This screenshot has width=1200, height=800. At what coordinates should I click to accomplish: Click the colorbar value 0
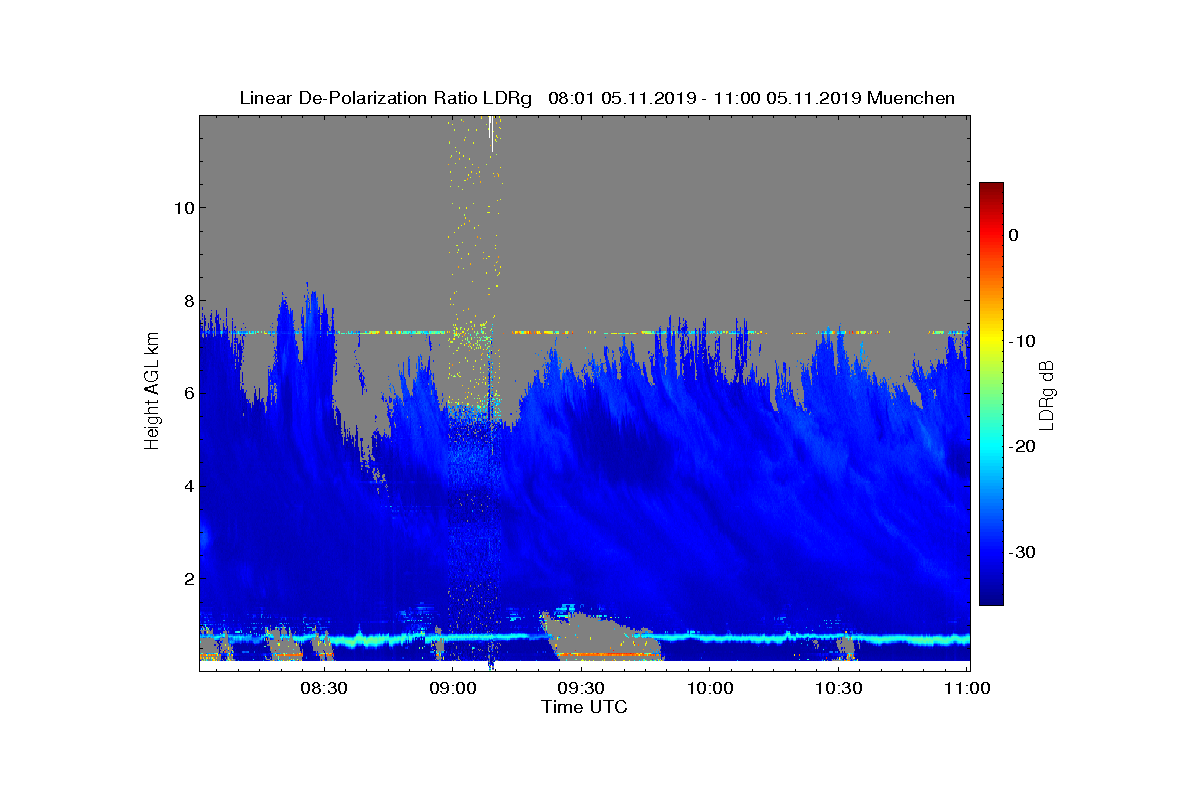click(x=1013, y=235)
